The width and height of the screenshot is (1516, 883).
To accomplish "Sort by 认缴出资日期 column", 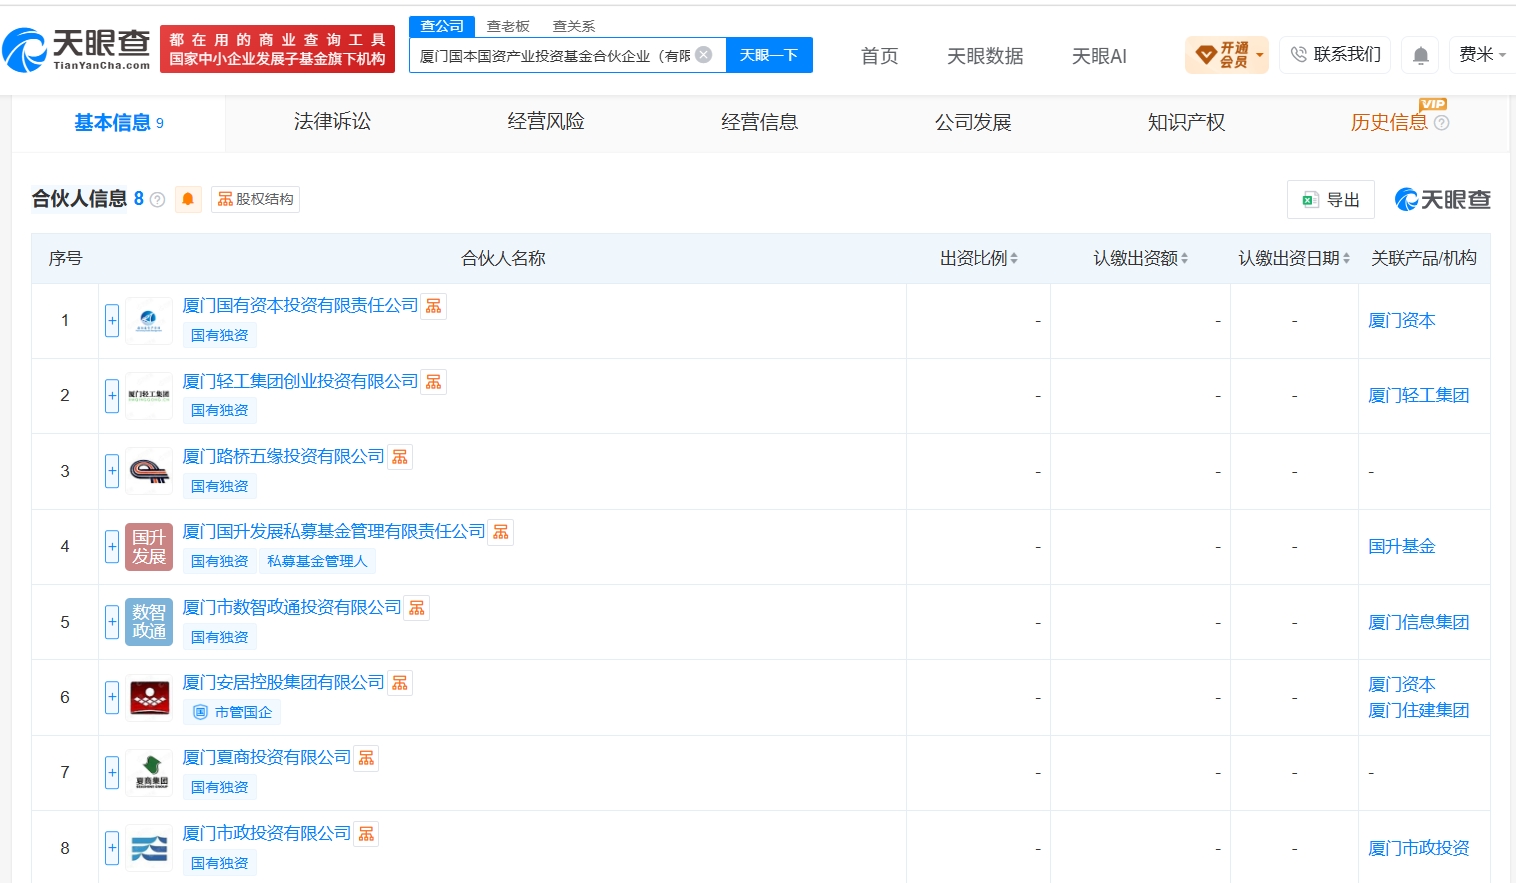I will tap(1294, 258).
